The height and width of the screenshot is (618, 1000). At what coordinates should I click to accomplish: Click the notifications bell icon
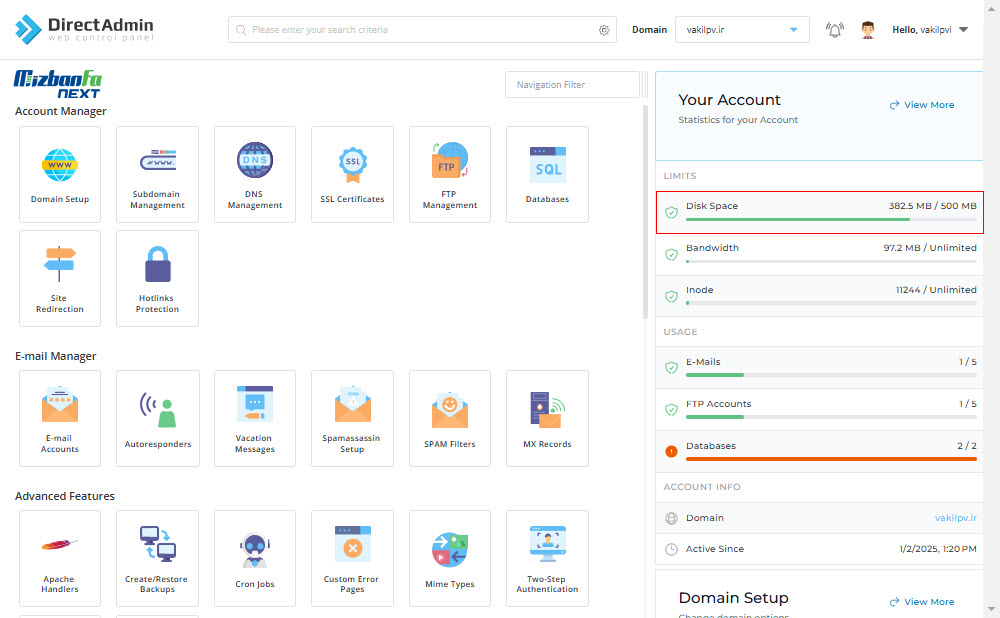(834, 30)
